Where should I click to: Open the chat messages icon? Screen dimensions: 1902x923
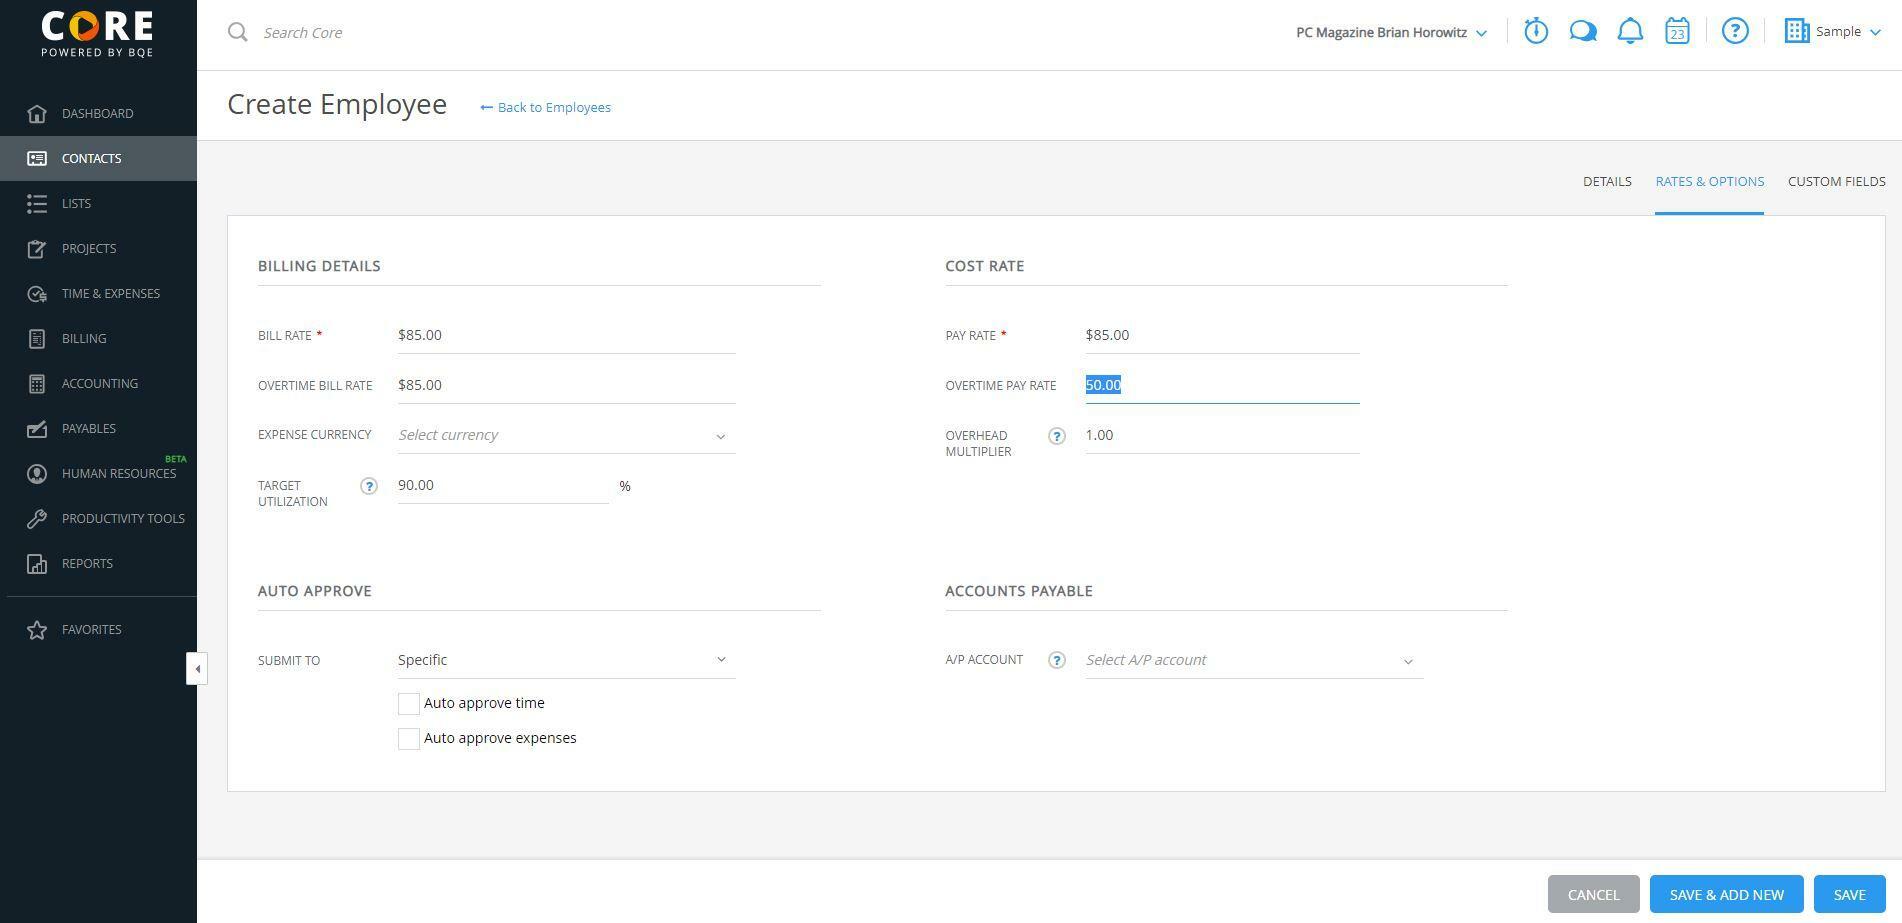click(x=1583, y=32)
